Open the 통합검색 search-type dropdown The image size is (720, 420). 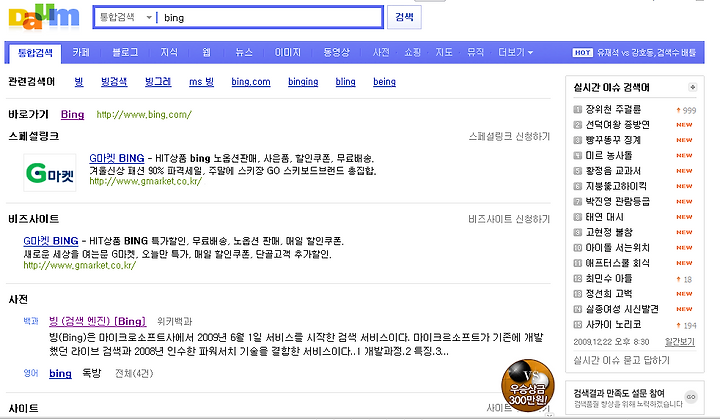pos(125,17)
